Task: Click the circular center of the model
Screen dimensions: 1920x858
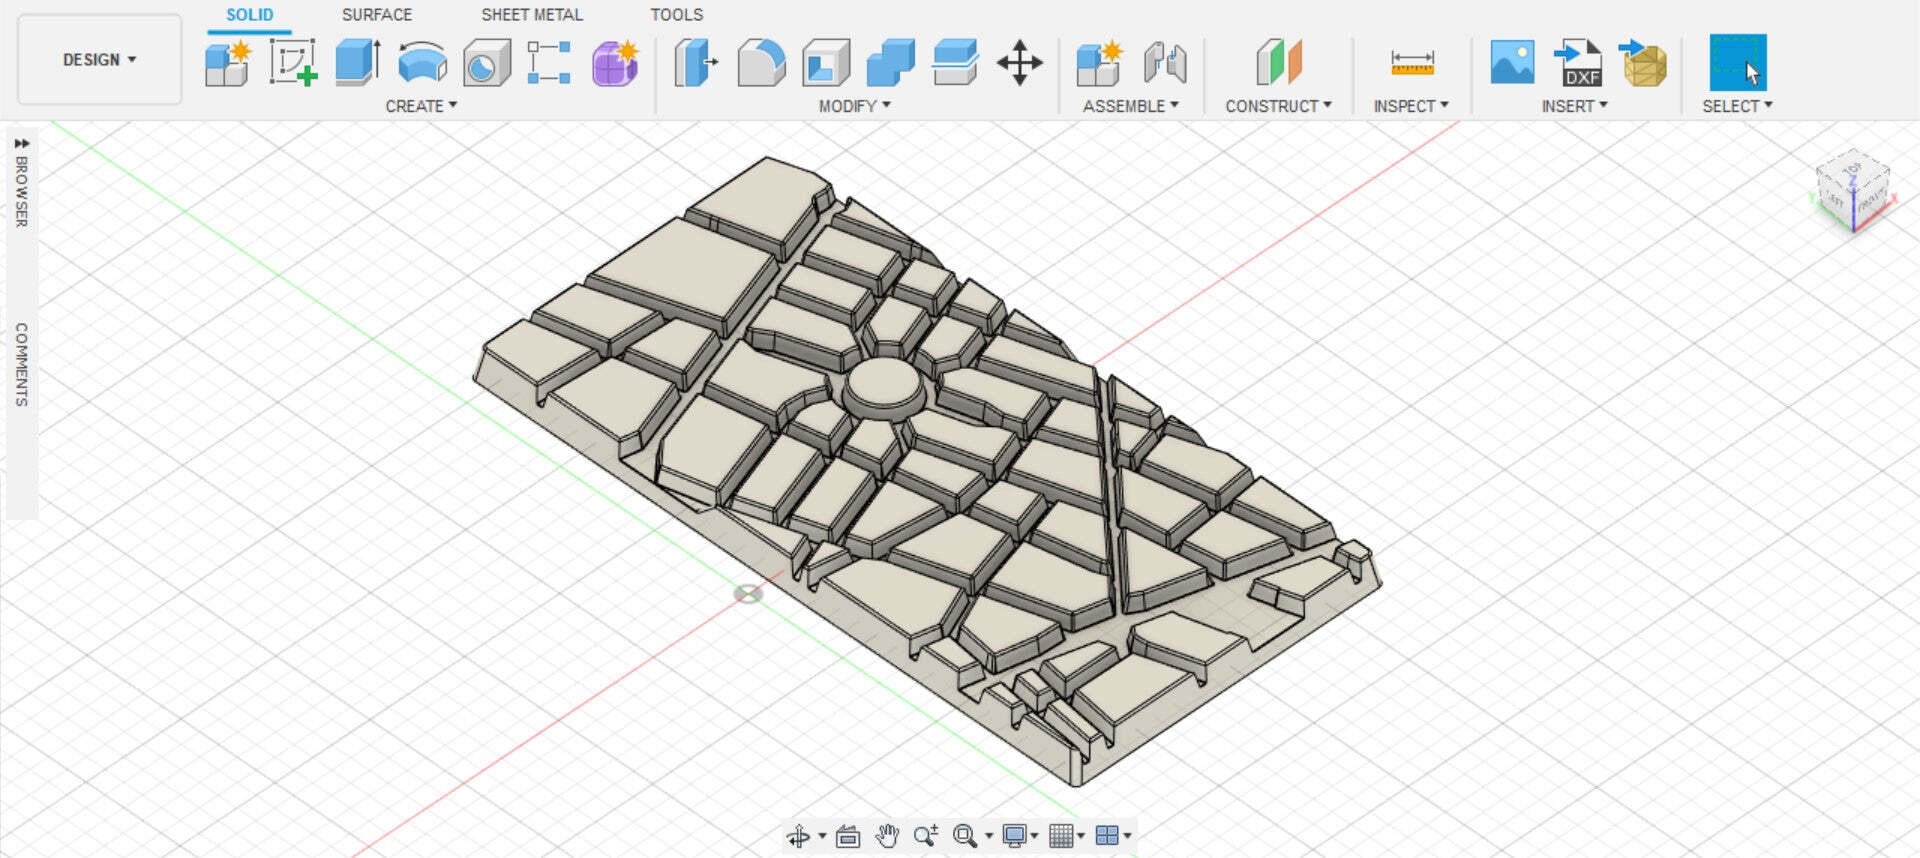Action: click(884, 383)
